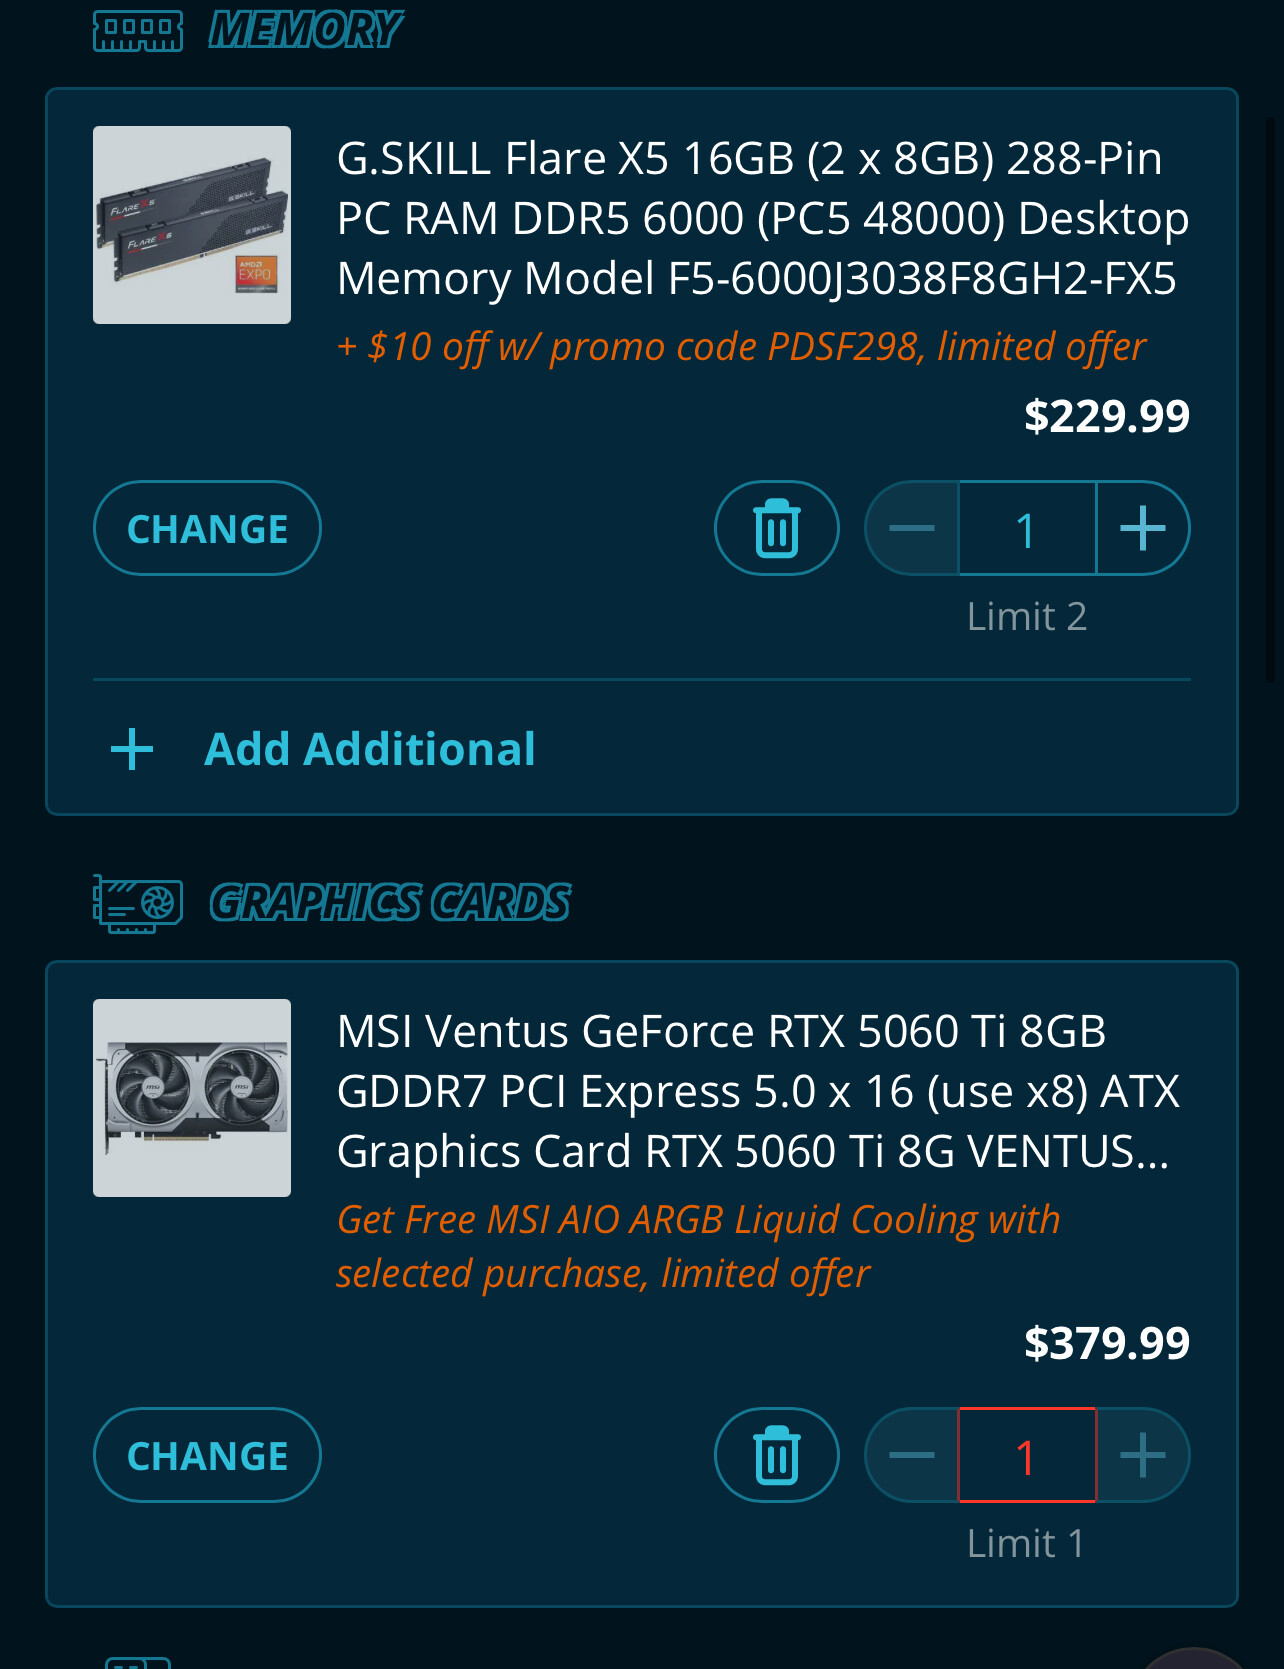
Task: Delete the MSI graphics card item
Action: coord(776,1455)
